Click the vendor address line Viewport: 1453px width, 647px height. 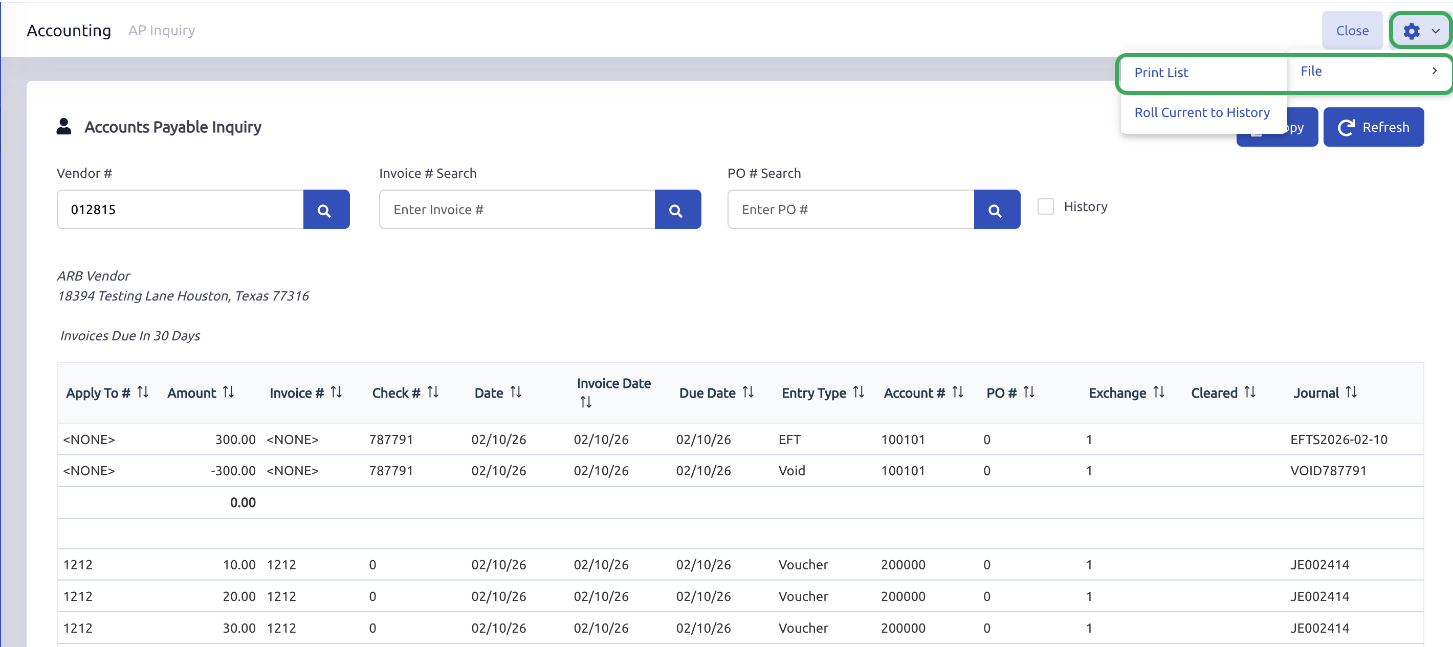[183, 296]
